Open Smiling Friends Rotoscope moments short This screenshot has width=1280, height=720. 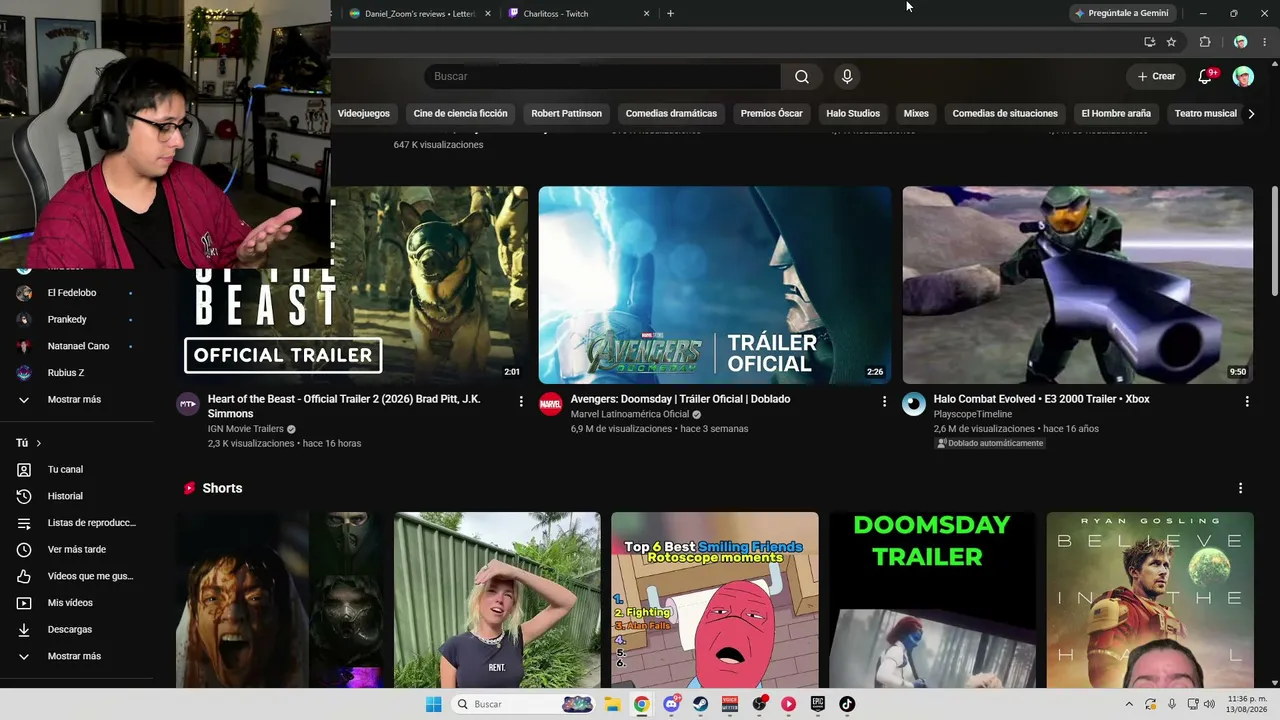pyautogui.click(x=715, y=600)
